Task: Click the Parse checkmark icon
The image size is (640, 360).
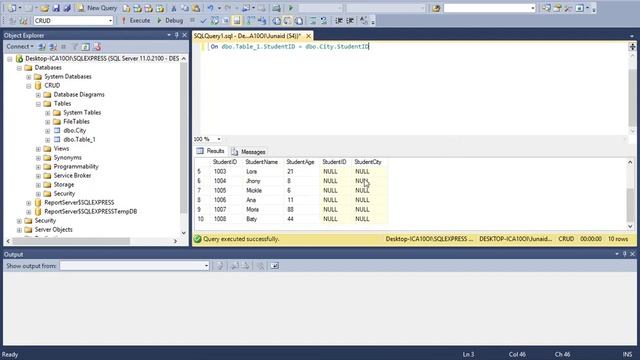Action: tap(203, 20)
